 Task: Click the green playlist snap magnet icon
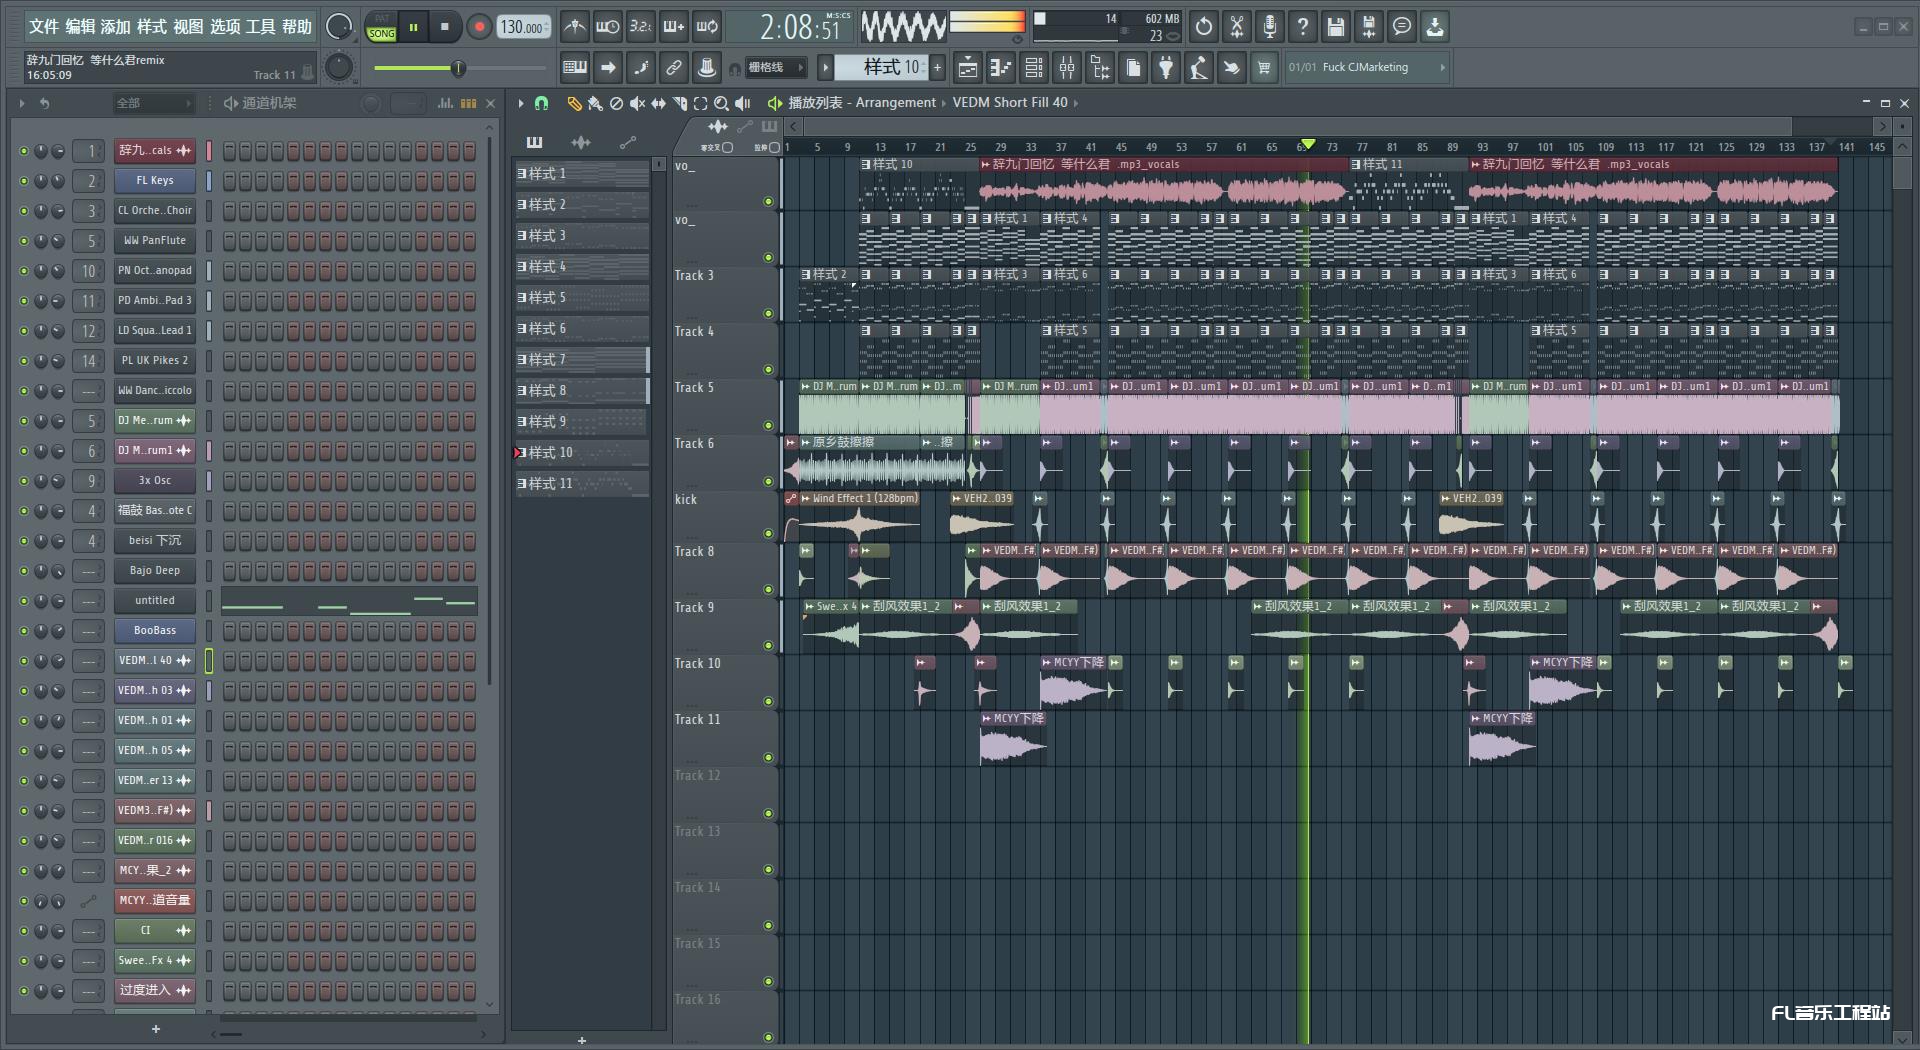point(541,103)
